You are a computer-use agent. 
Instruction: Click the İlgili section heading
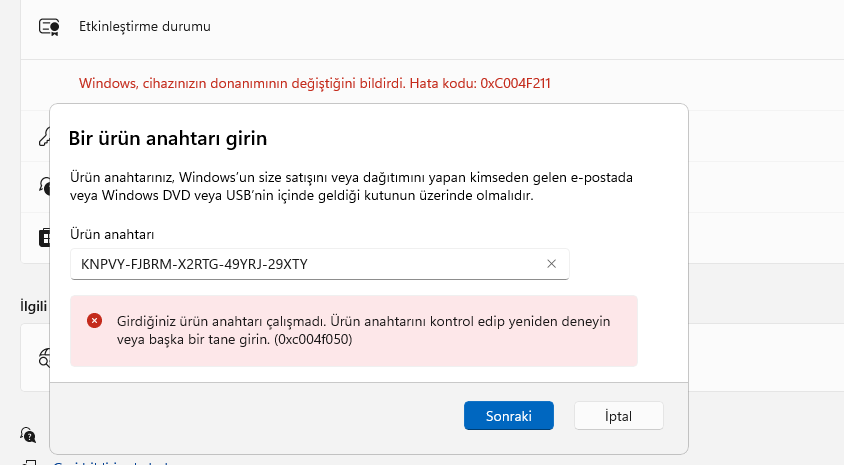point(33,306)
